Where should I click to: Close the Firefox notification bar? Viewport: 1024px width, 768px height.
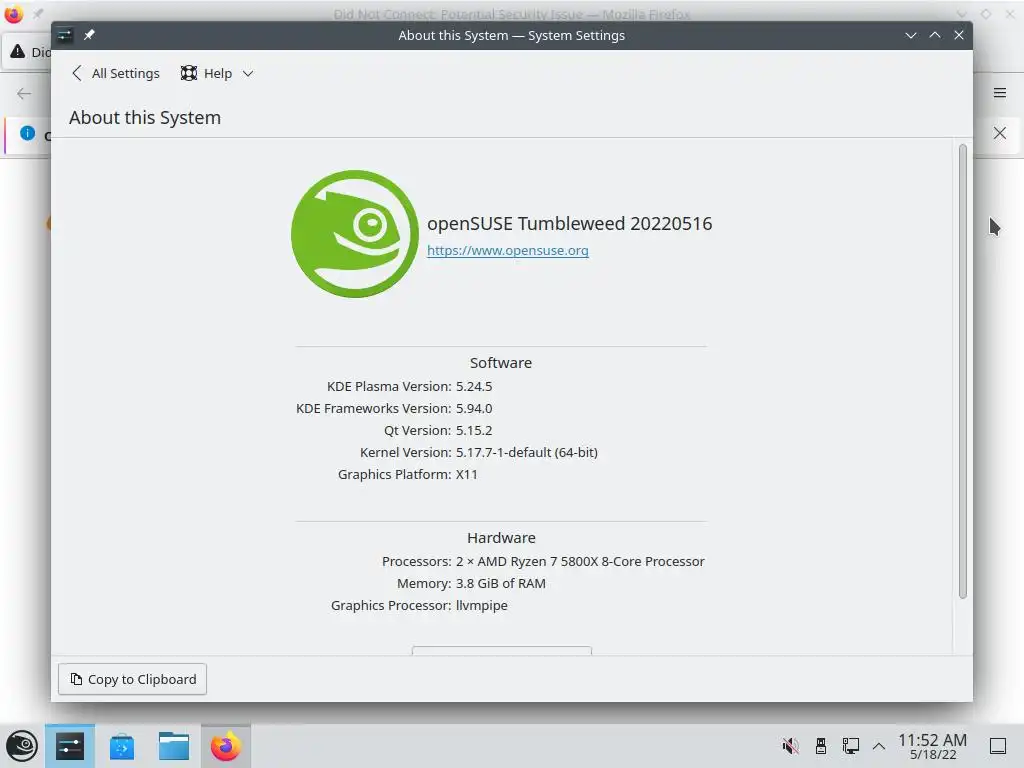[1000, 133]
